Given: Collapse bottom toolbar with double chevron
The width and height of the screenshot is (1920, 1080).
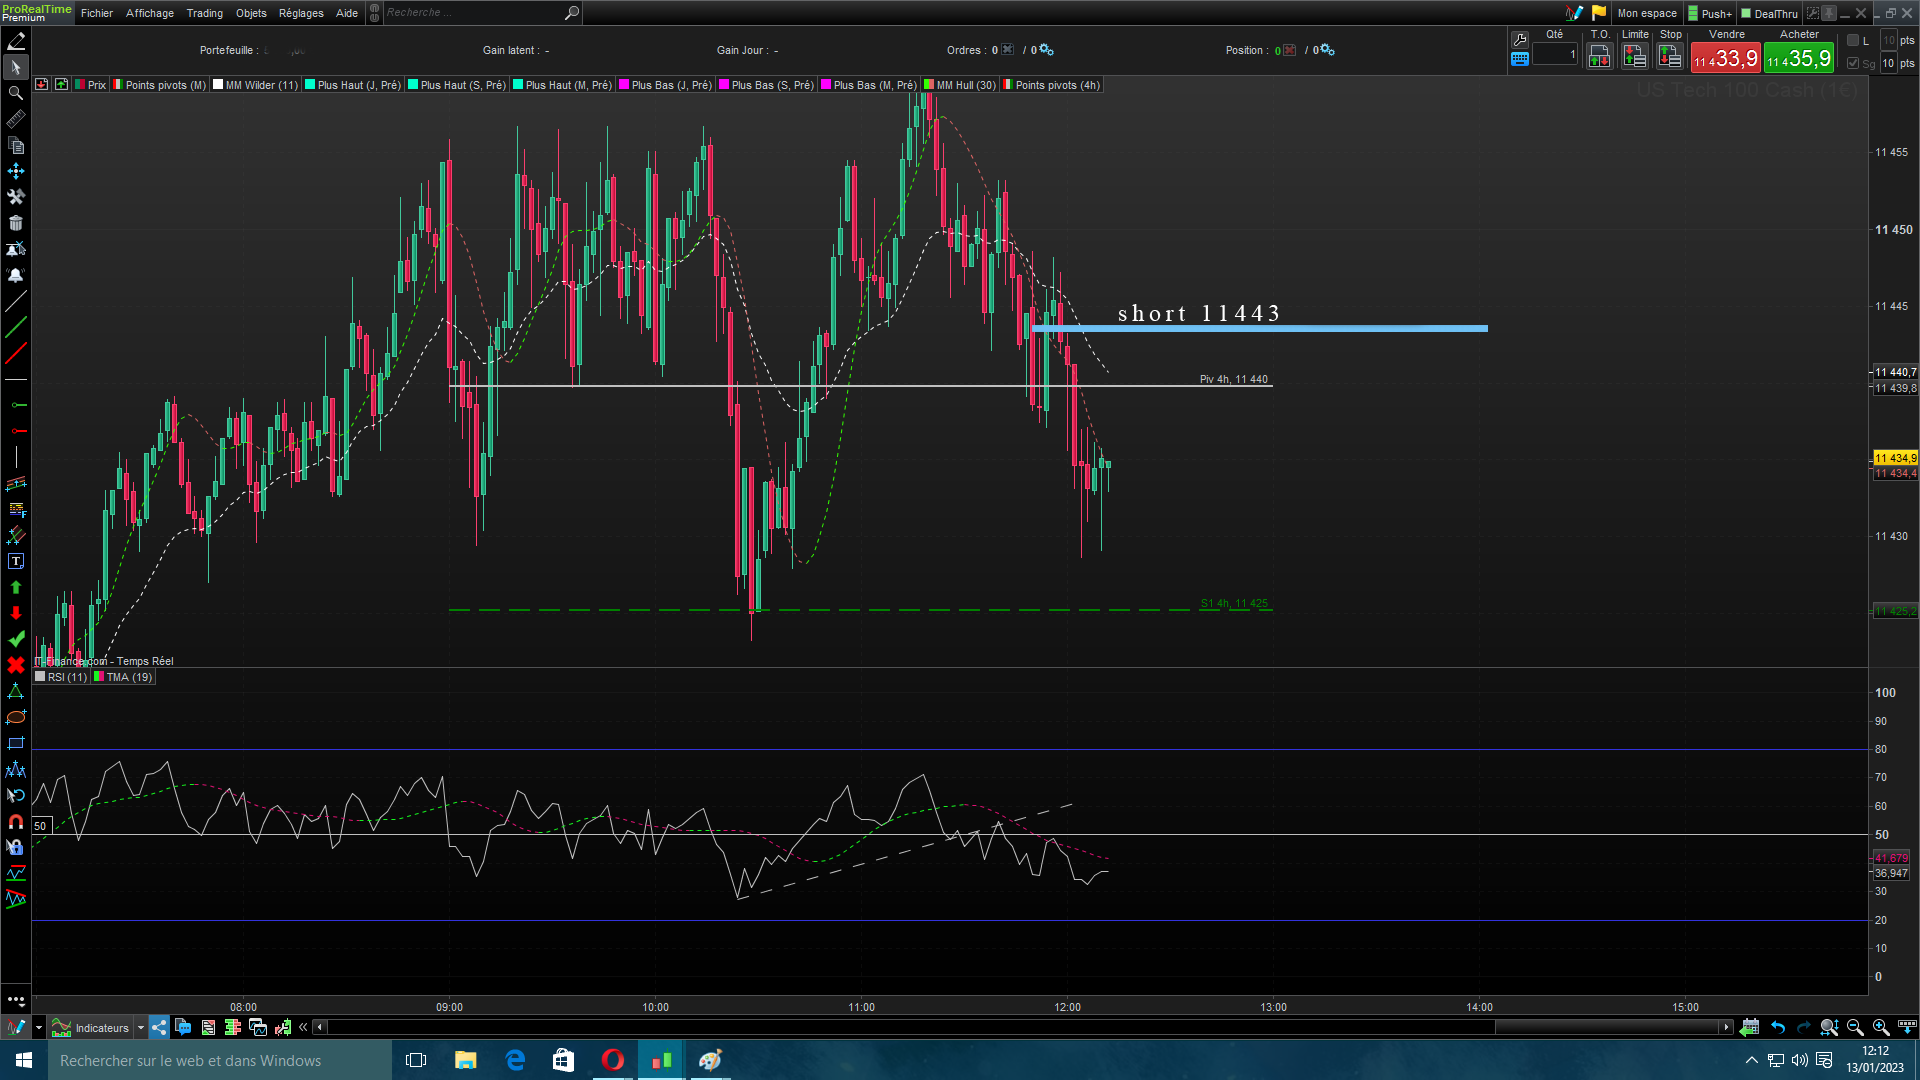Looking at the screenshot, I should (303, 1027).
